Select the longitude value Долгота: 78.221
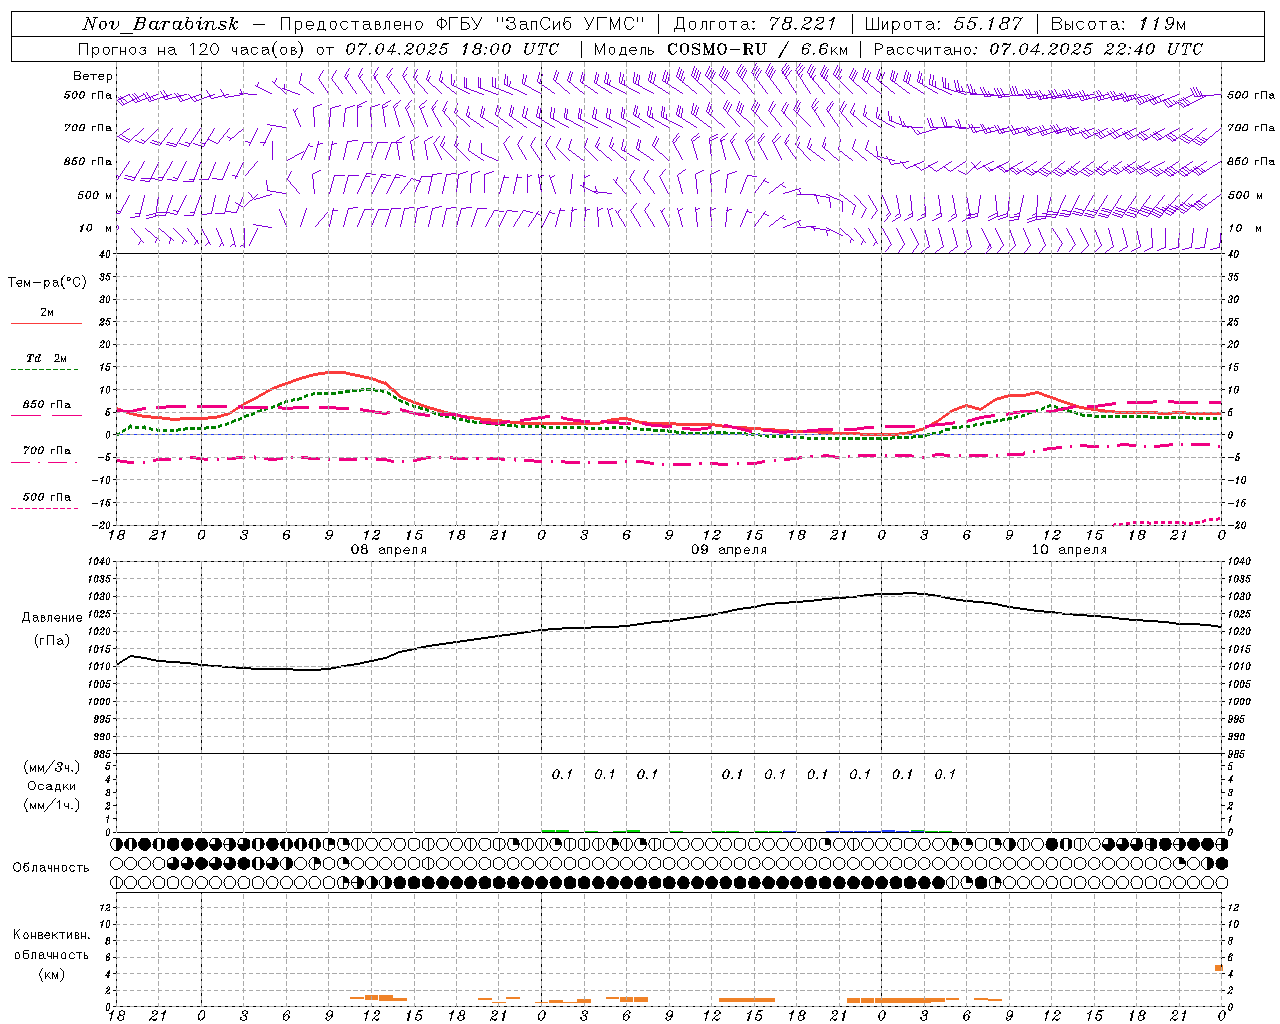 754,24
